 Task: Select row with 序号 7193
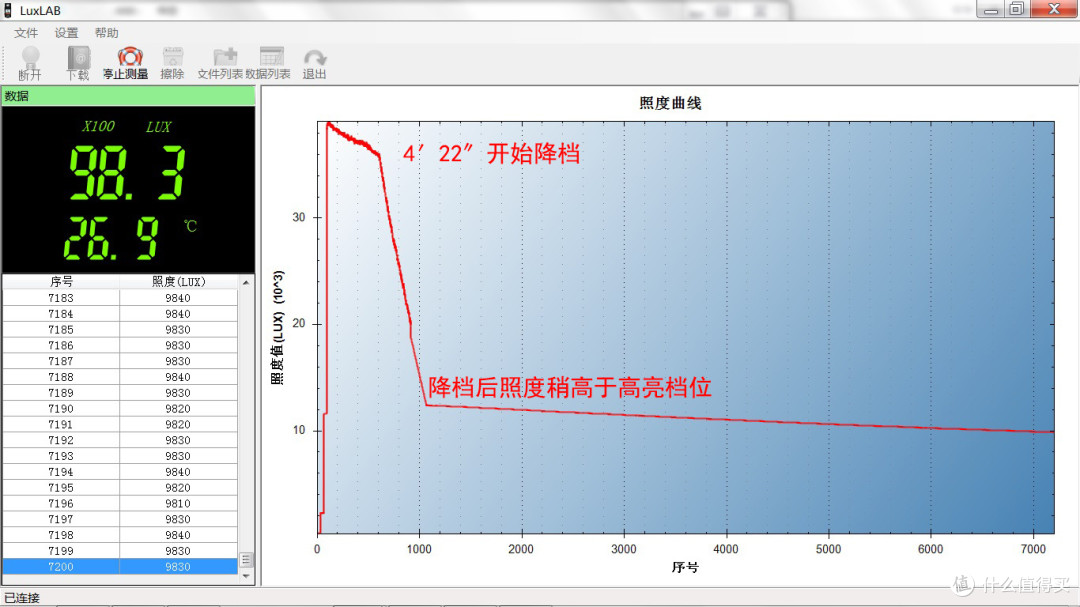coord(120,456)
